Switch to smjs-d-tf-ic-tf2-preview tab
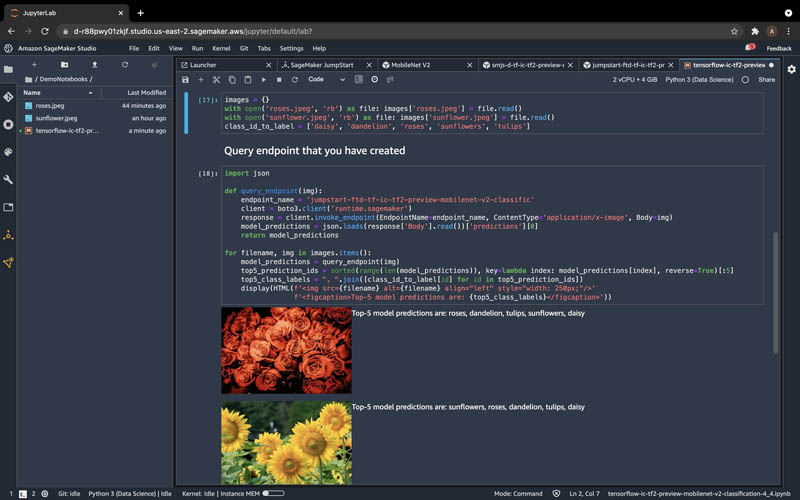Viewport: 800px width, 500px height. (x=528, y=65)
